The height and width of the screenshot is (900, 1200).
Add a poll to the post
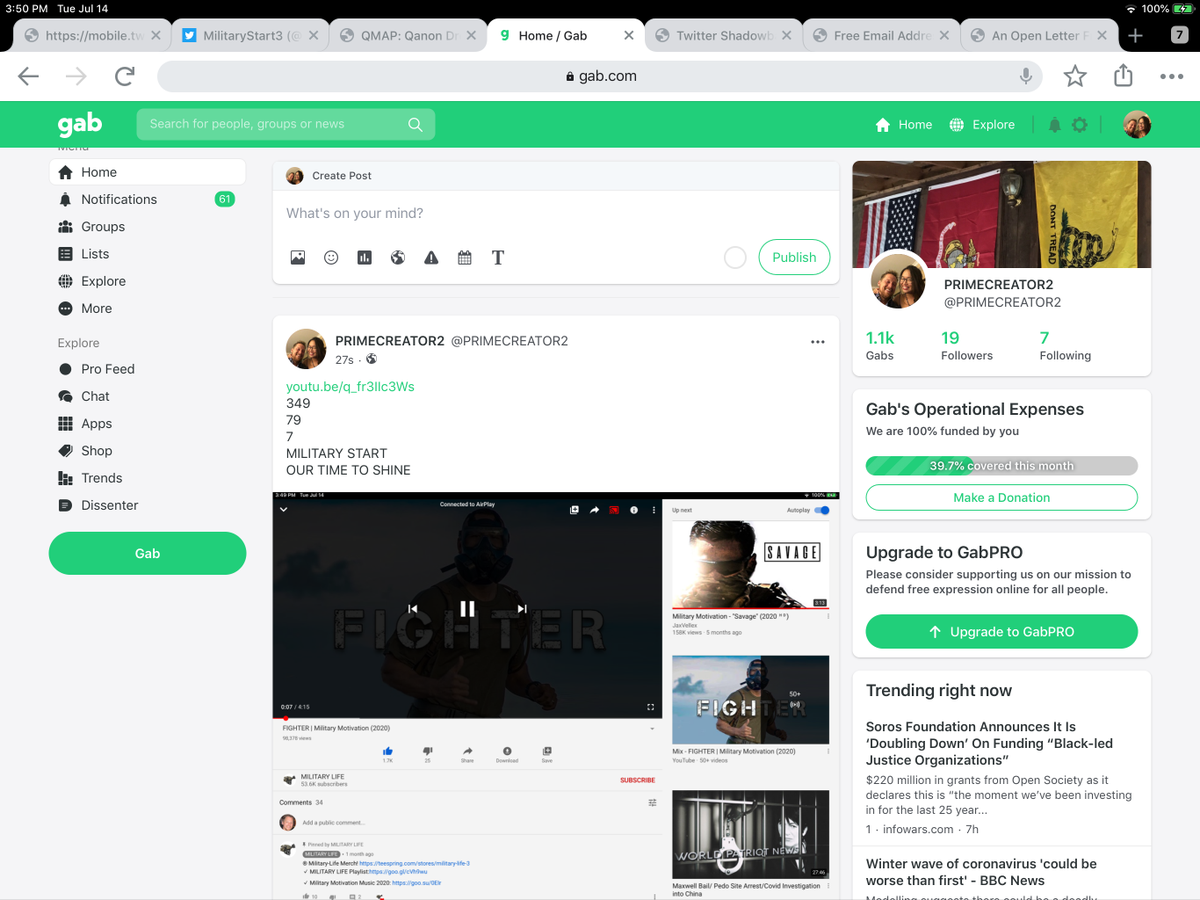point(364,257)
